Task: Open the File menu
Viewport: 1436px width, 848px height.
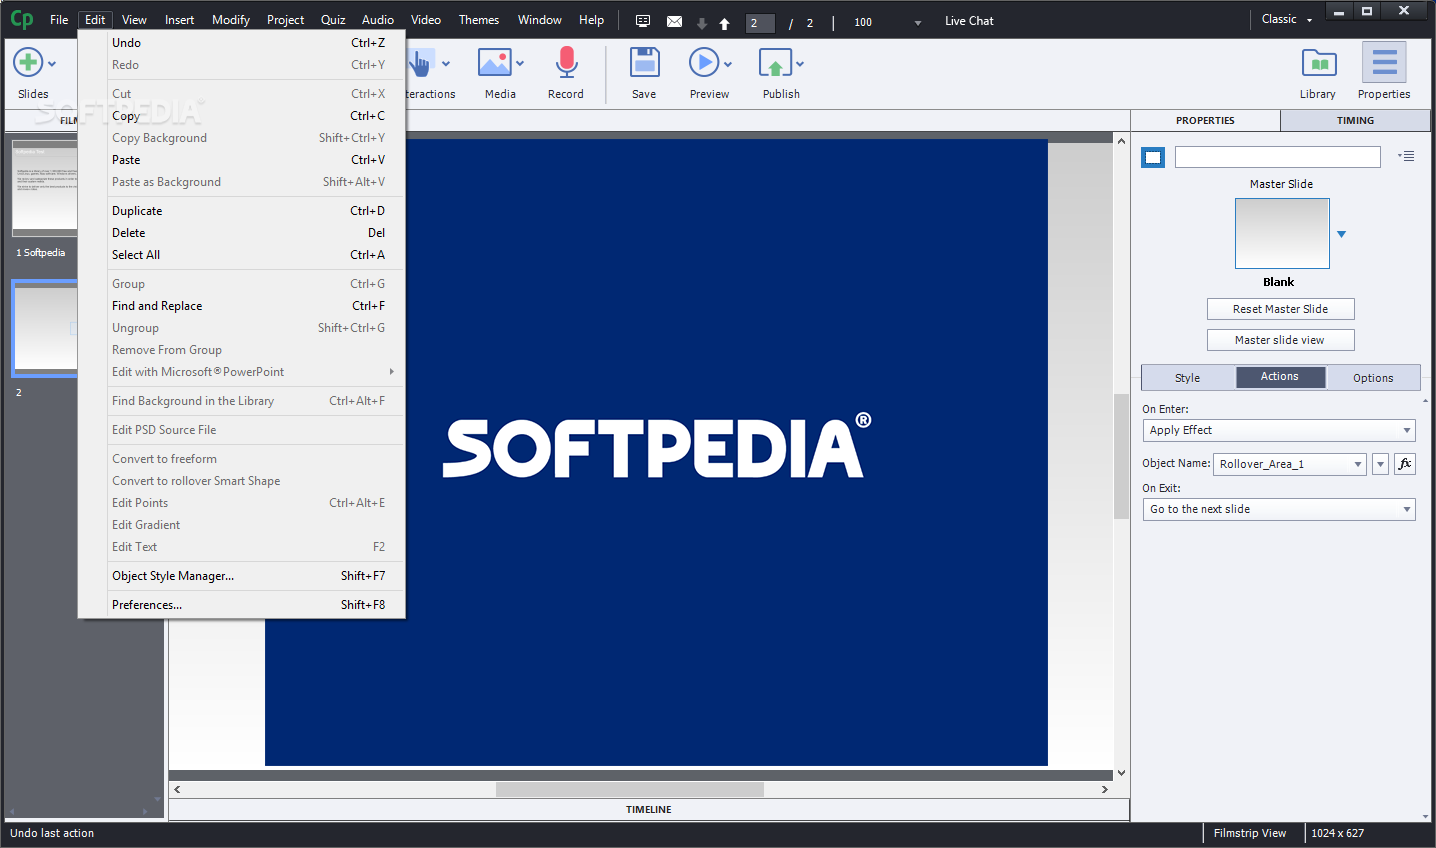Action: [59, 20]
